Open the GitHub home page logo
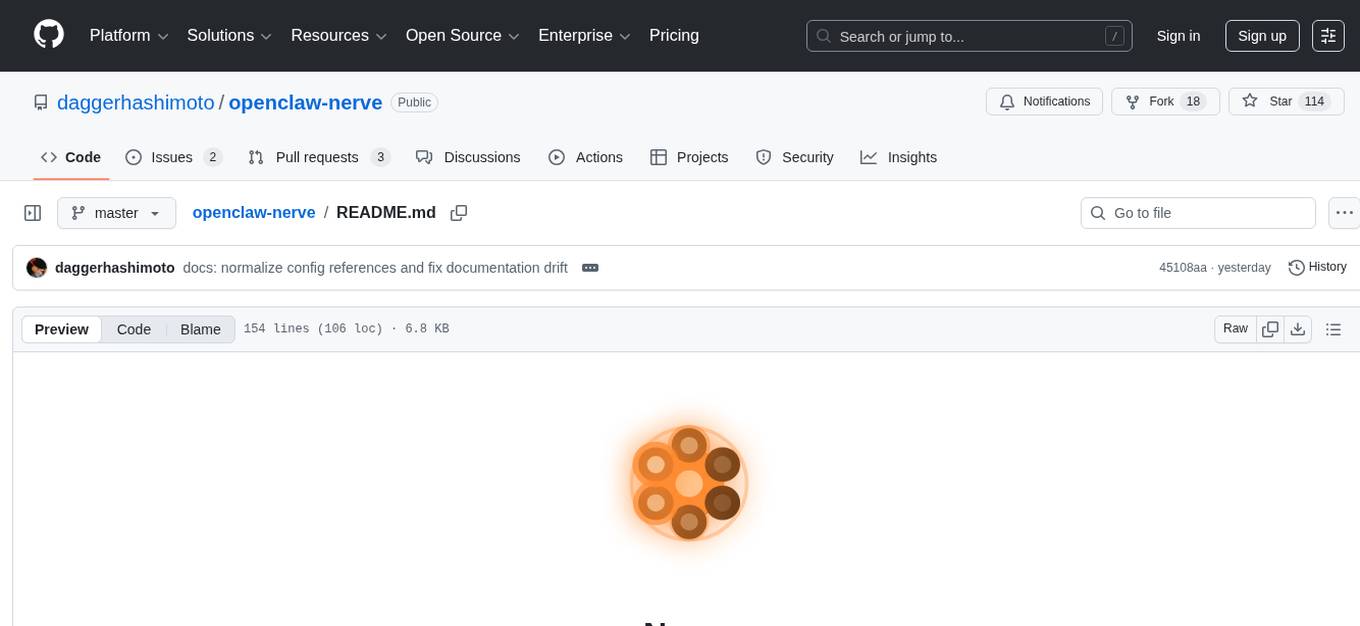1360x626 pixels. pyautogui.click(x=48, y=35)
